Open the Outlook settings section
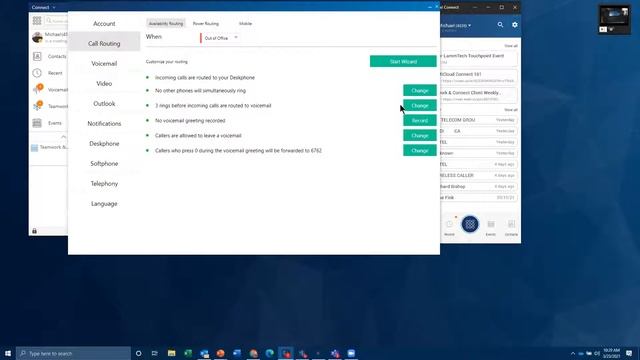640x360 pixels. tap(104, 104)
